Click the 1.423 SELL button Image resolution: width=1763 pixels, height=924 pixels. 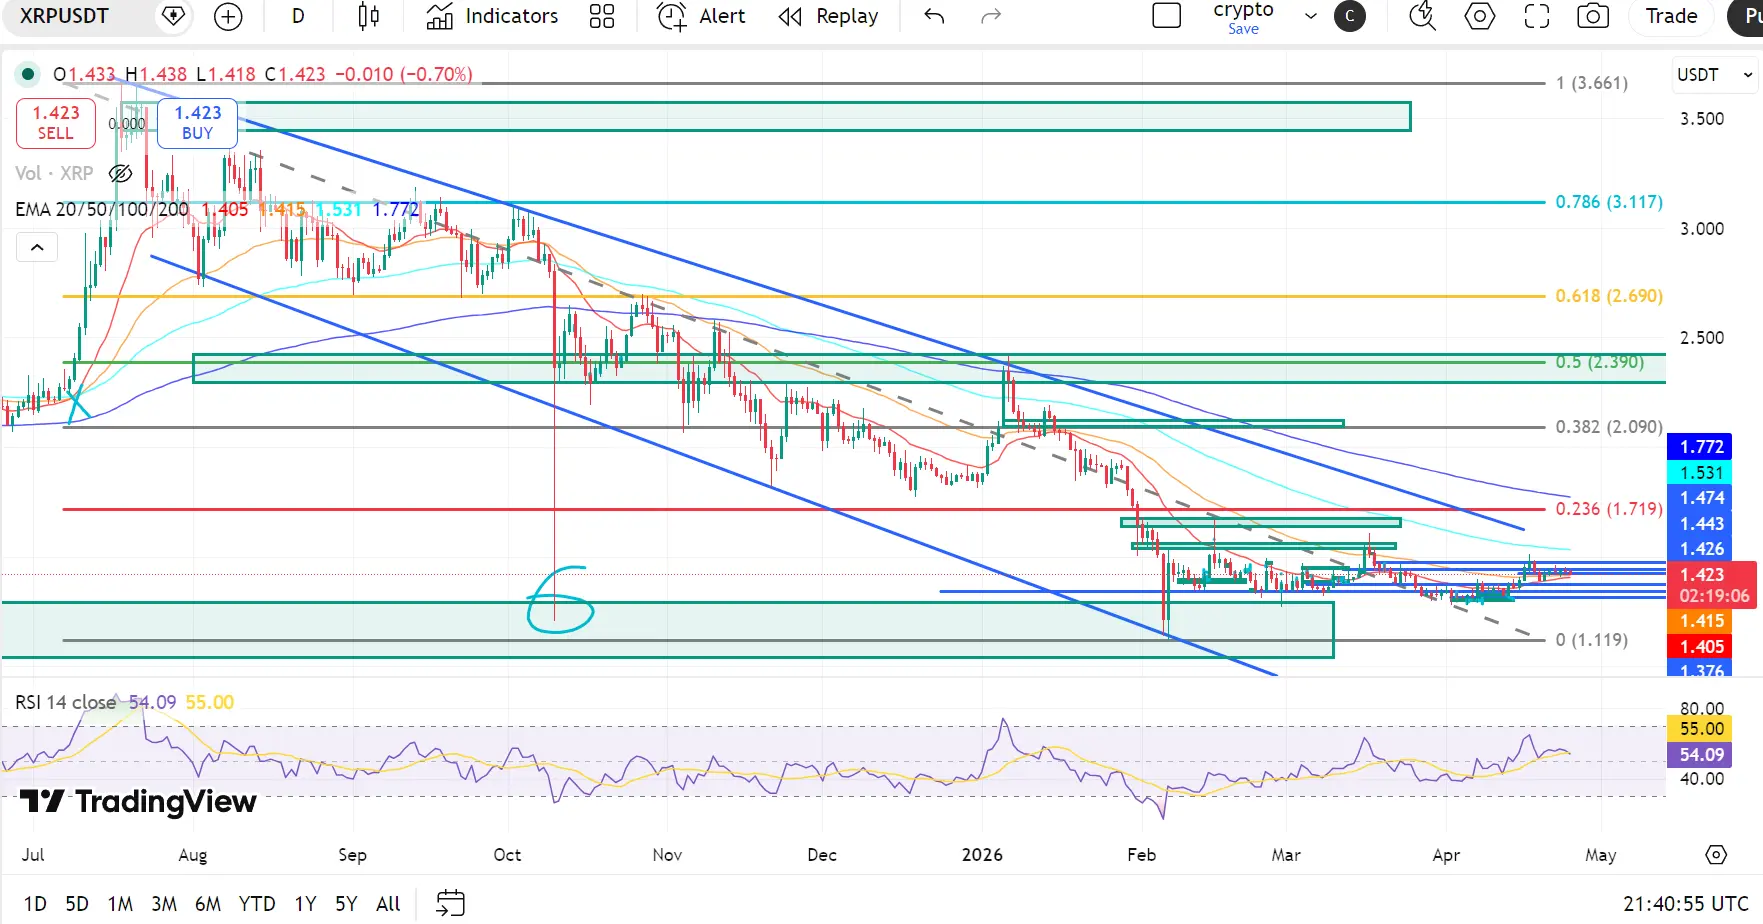(56, 123)
